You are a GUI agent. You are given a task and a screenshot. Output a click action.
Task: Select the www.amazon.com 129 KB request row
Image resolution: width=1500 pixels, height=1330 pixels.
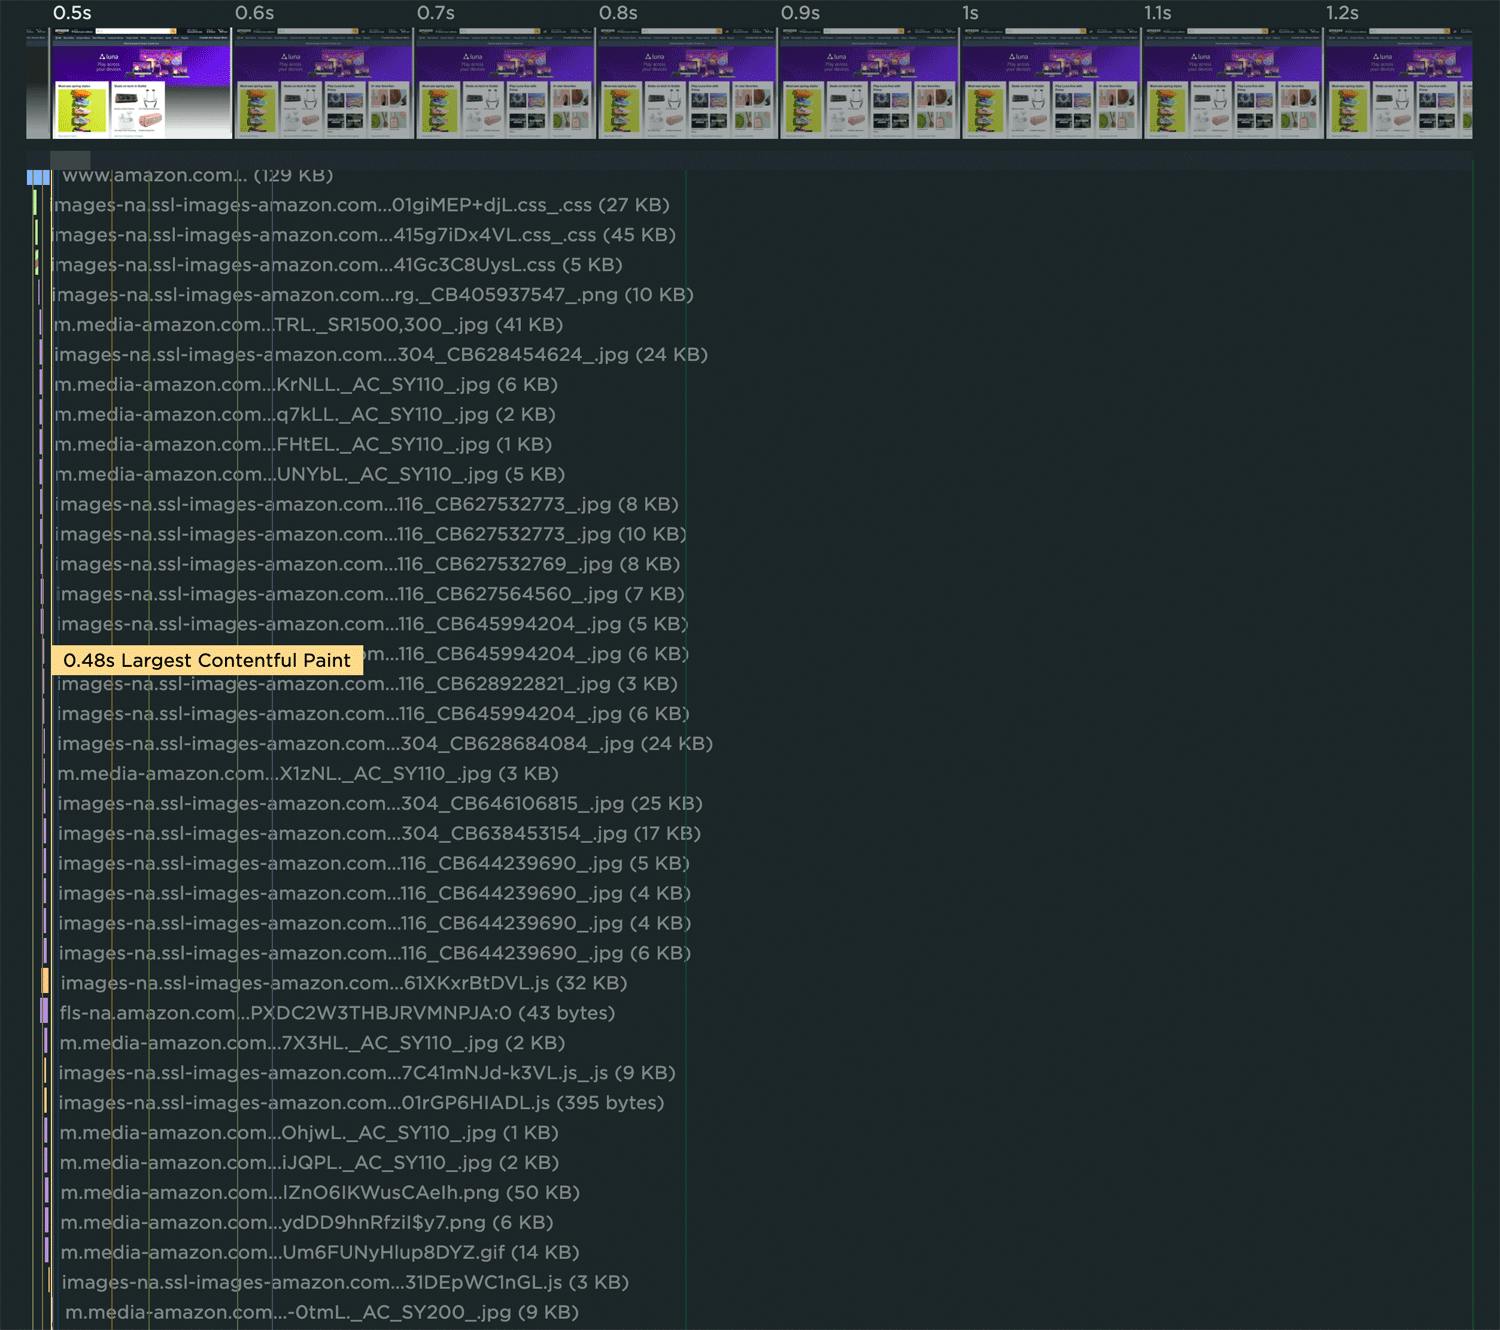coord(197,175)
